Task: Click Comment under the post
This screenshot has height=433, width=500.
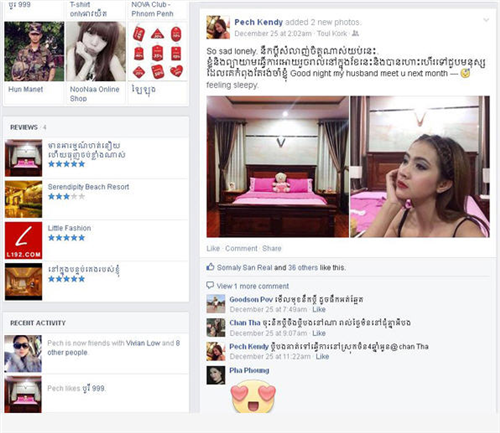Action: click(x=241, y=248)
